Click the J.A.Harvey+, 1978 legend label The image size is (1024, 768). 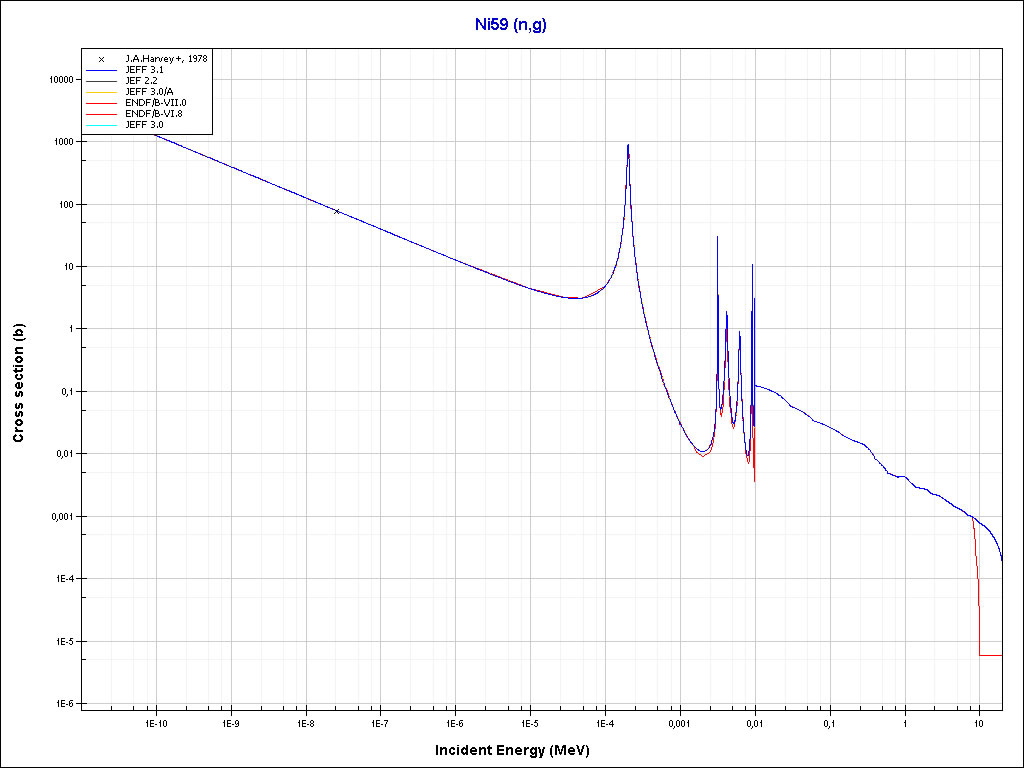[166, 59]
